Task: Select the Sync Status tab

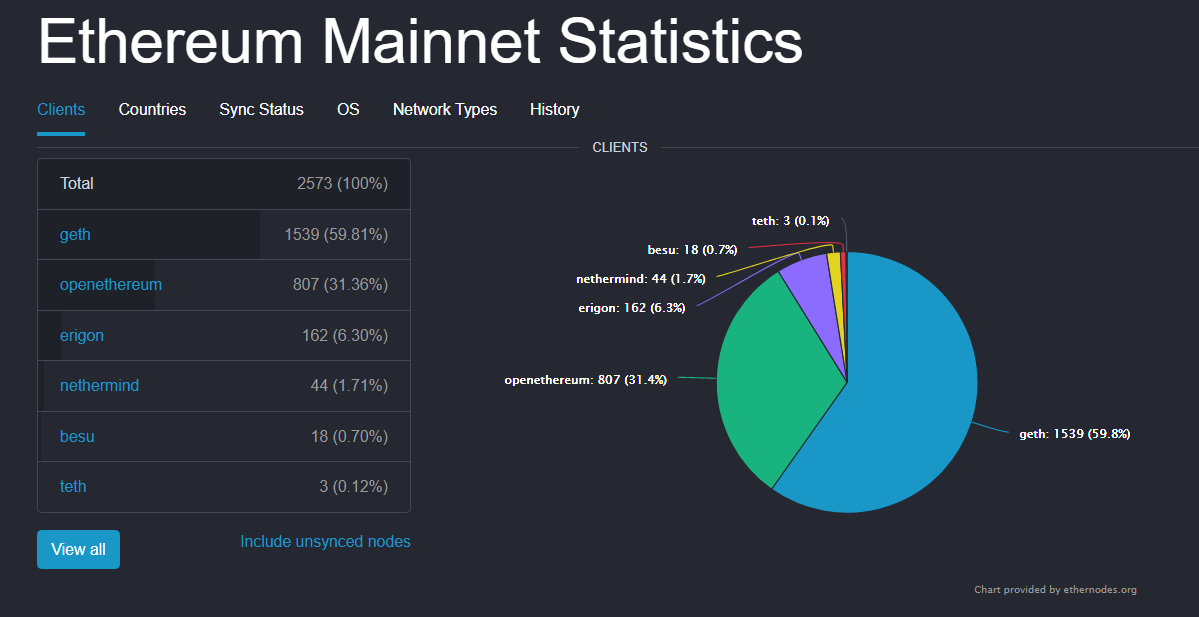Action: click(262, 109)
